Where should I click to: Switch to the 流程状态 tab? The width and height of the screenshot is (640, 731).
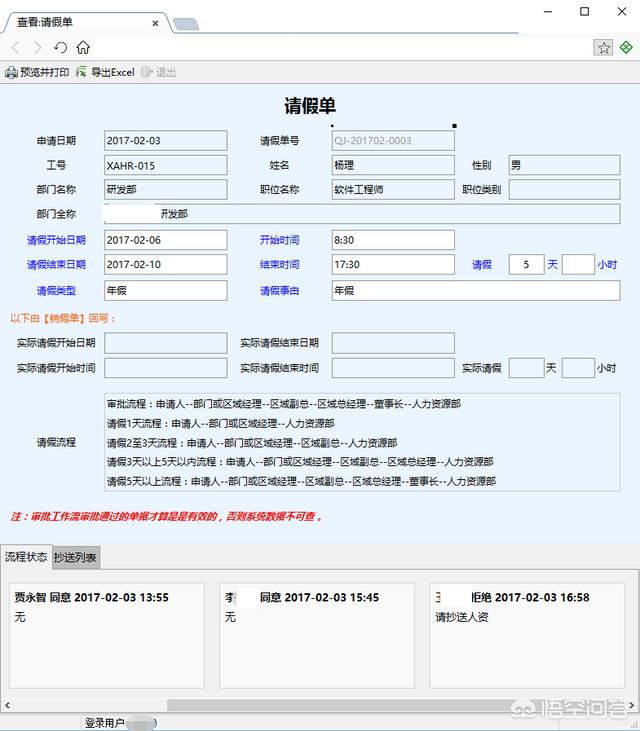[x=26, y=557]
